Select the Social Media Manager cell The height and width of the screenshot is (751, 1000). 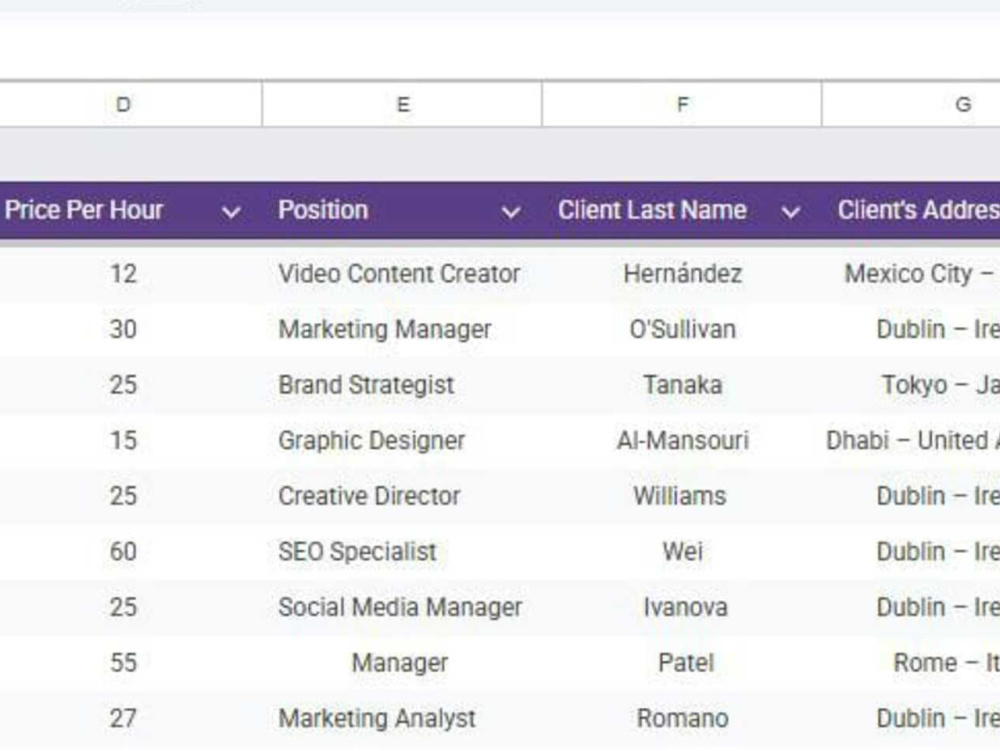[x=402, y=608]
